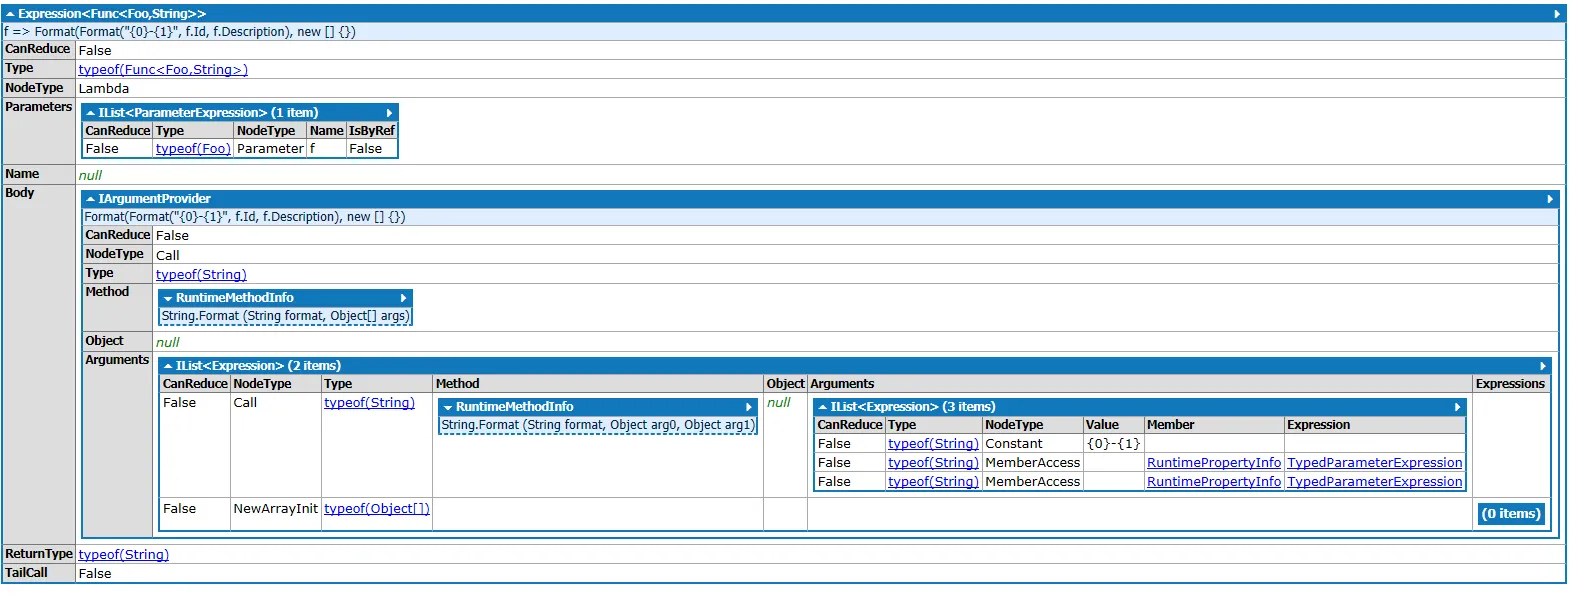Open typeof(String) link in the Constant row
This screenshot has width=1571, height=597.
tap(933, 444)
